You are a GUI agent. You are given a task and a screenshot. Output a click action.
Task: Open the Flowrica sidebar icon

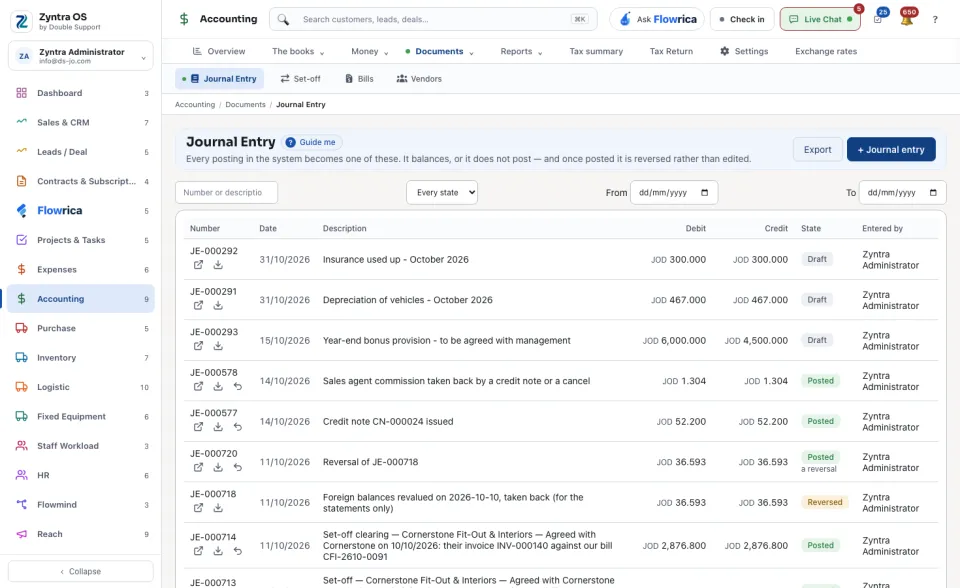coord(21,211)
